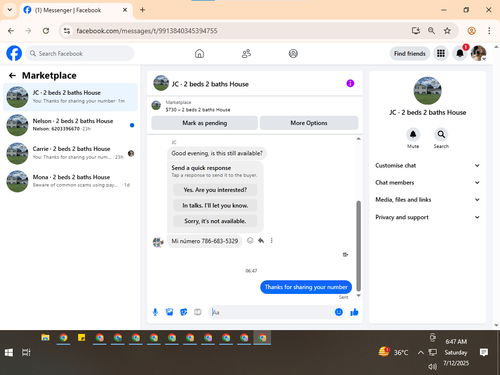Open Chrome zoom magnifier icon

[431, 31]
